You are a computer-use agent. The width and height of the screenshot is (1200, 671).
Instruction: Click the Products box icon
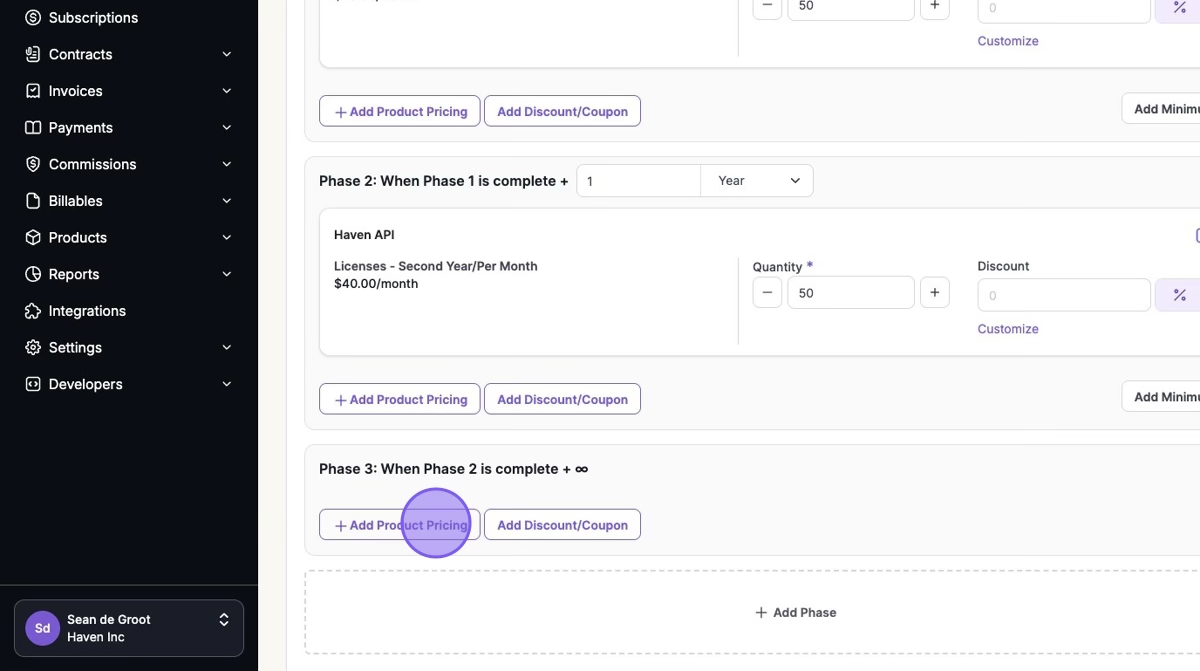[33, 238]
